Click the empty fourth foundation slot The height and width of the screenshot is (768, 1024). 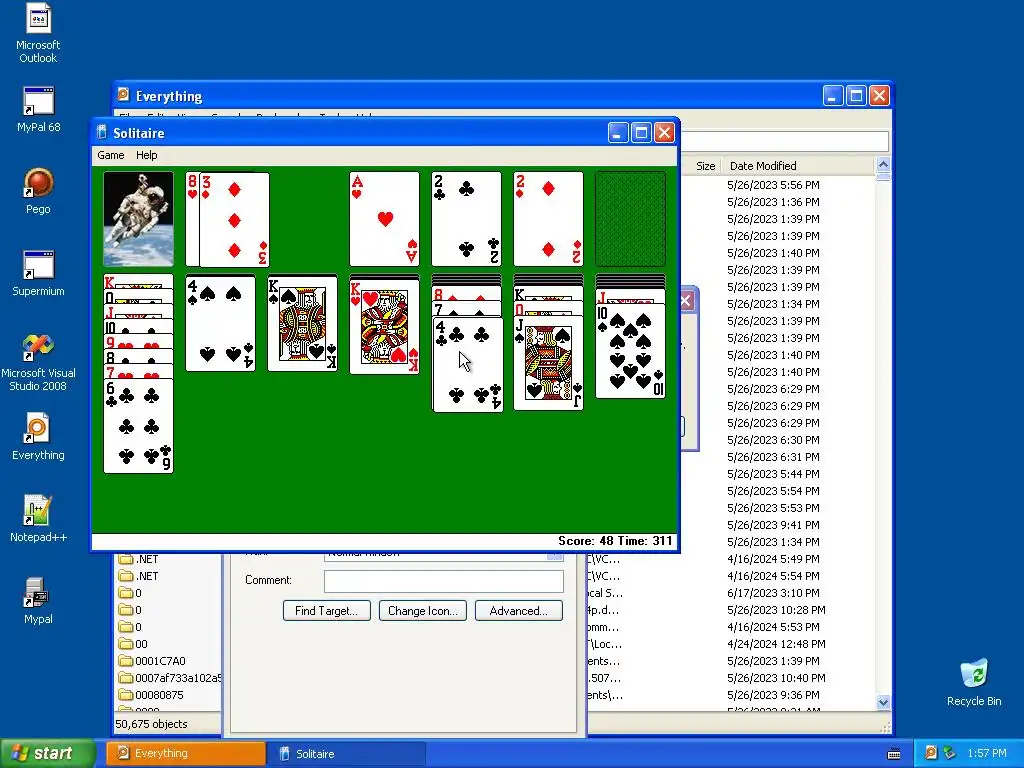(630, 219)
